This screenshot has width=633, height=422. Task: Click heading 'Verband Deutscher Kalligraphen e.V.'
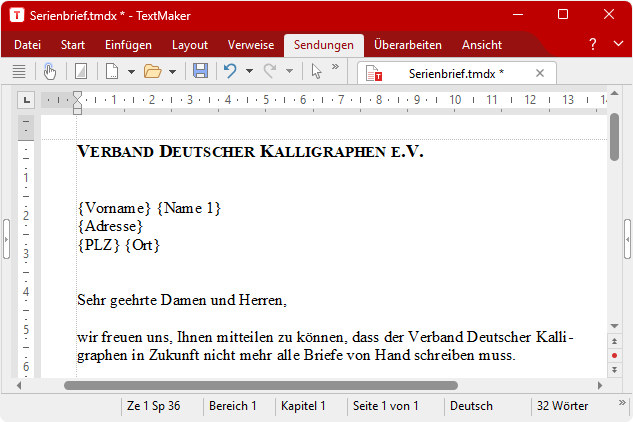(x=250, y=151)
